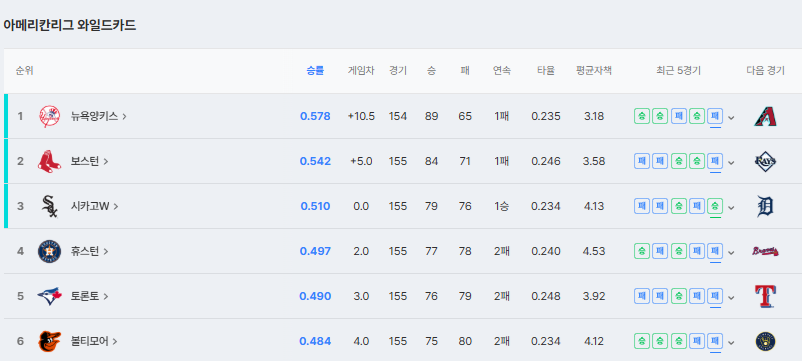
Task: Click the 아메리칸리그 와일드카드 heading
Action: click(x=70, y=25)
